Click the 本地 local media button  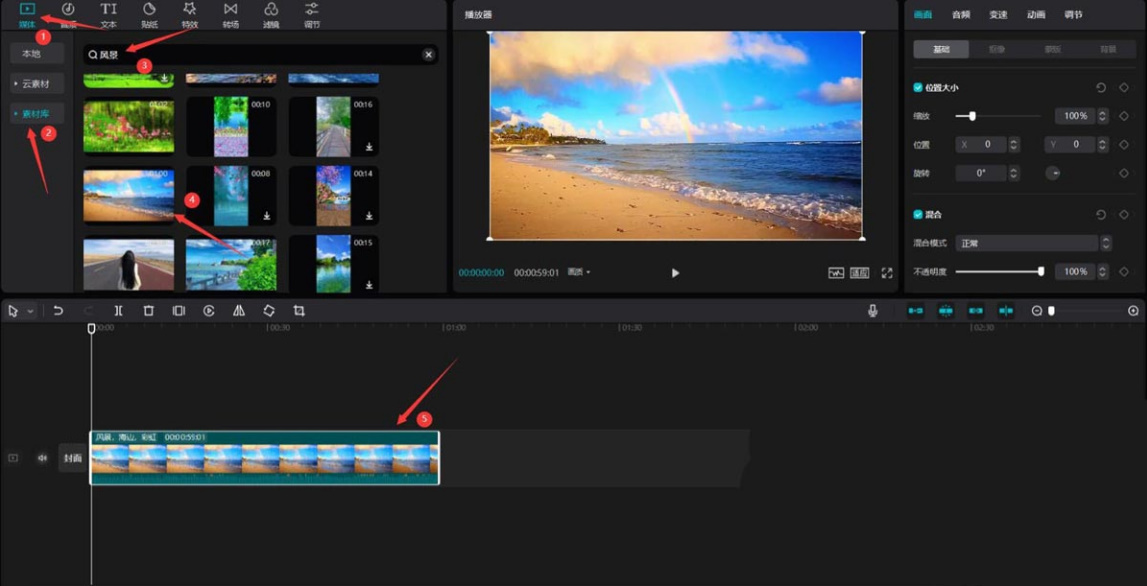[32, 54]
